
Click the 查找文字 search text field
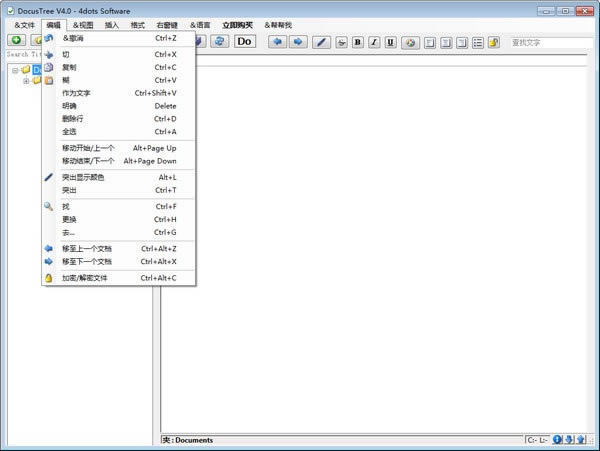550,42
